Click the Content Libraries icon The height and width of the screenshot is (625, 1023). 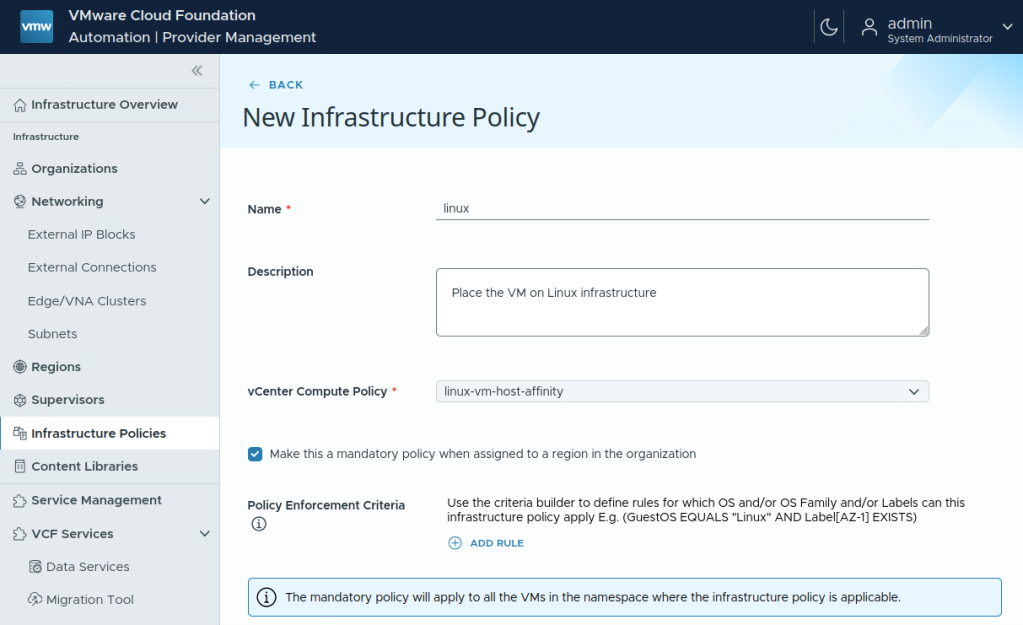(x=20, y=466)
